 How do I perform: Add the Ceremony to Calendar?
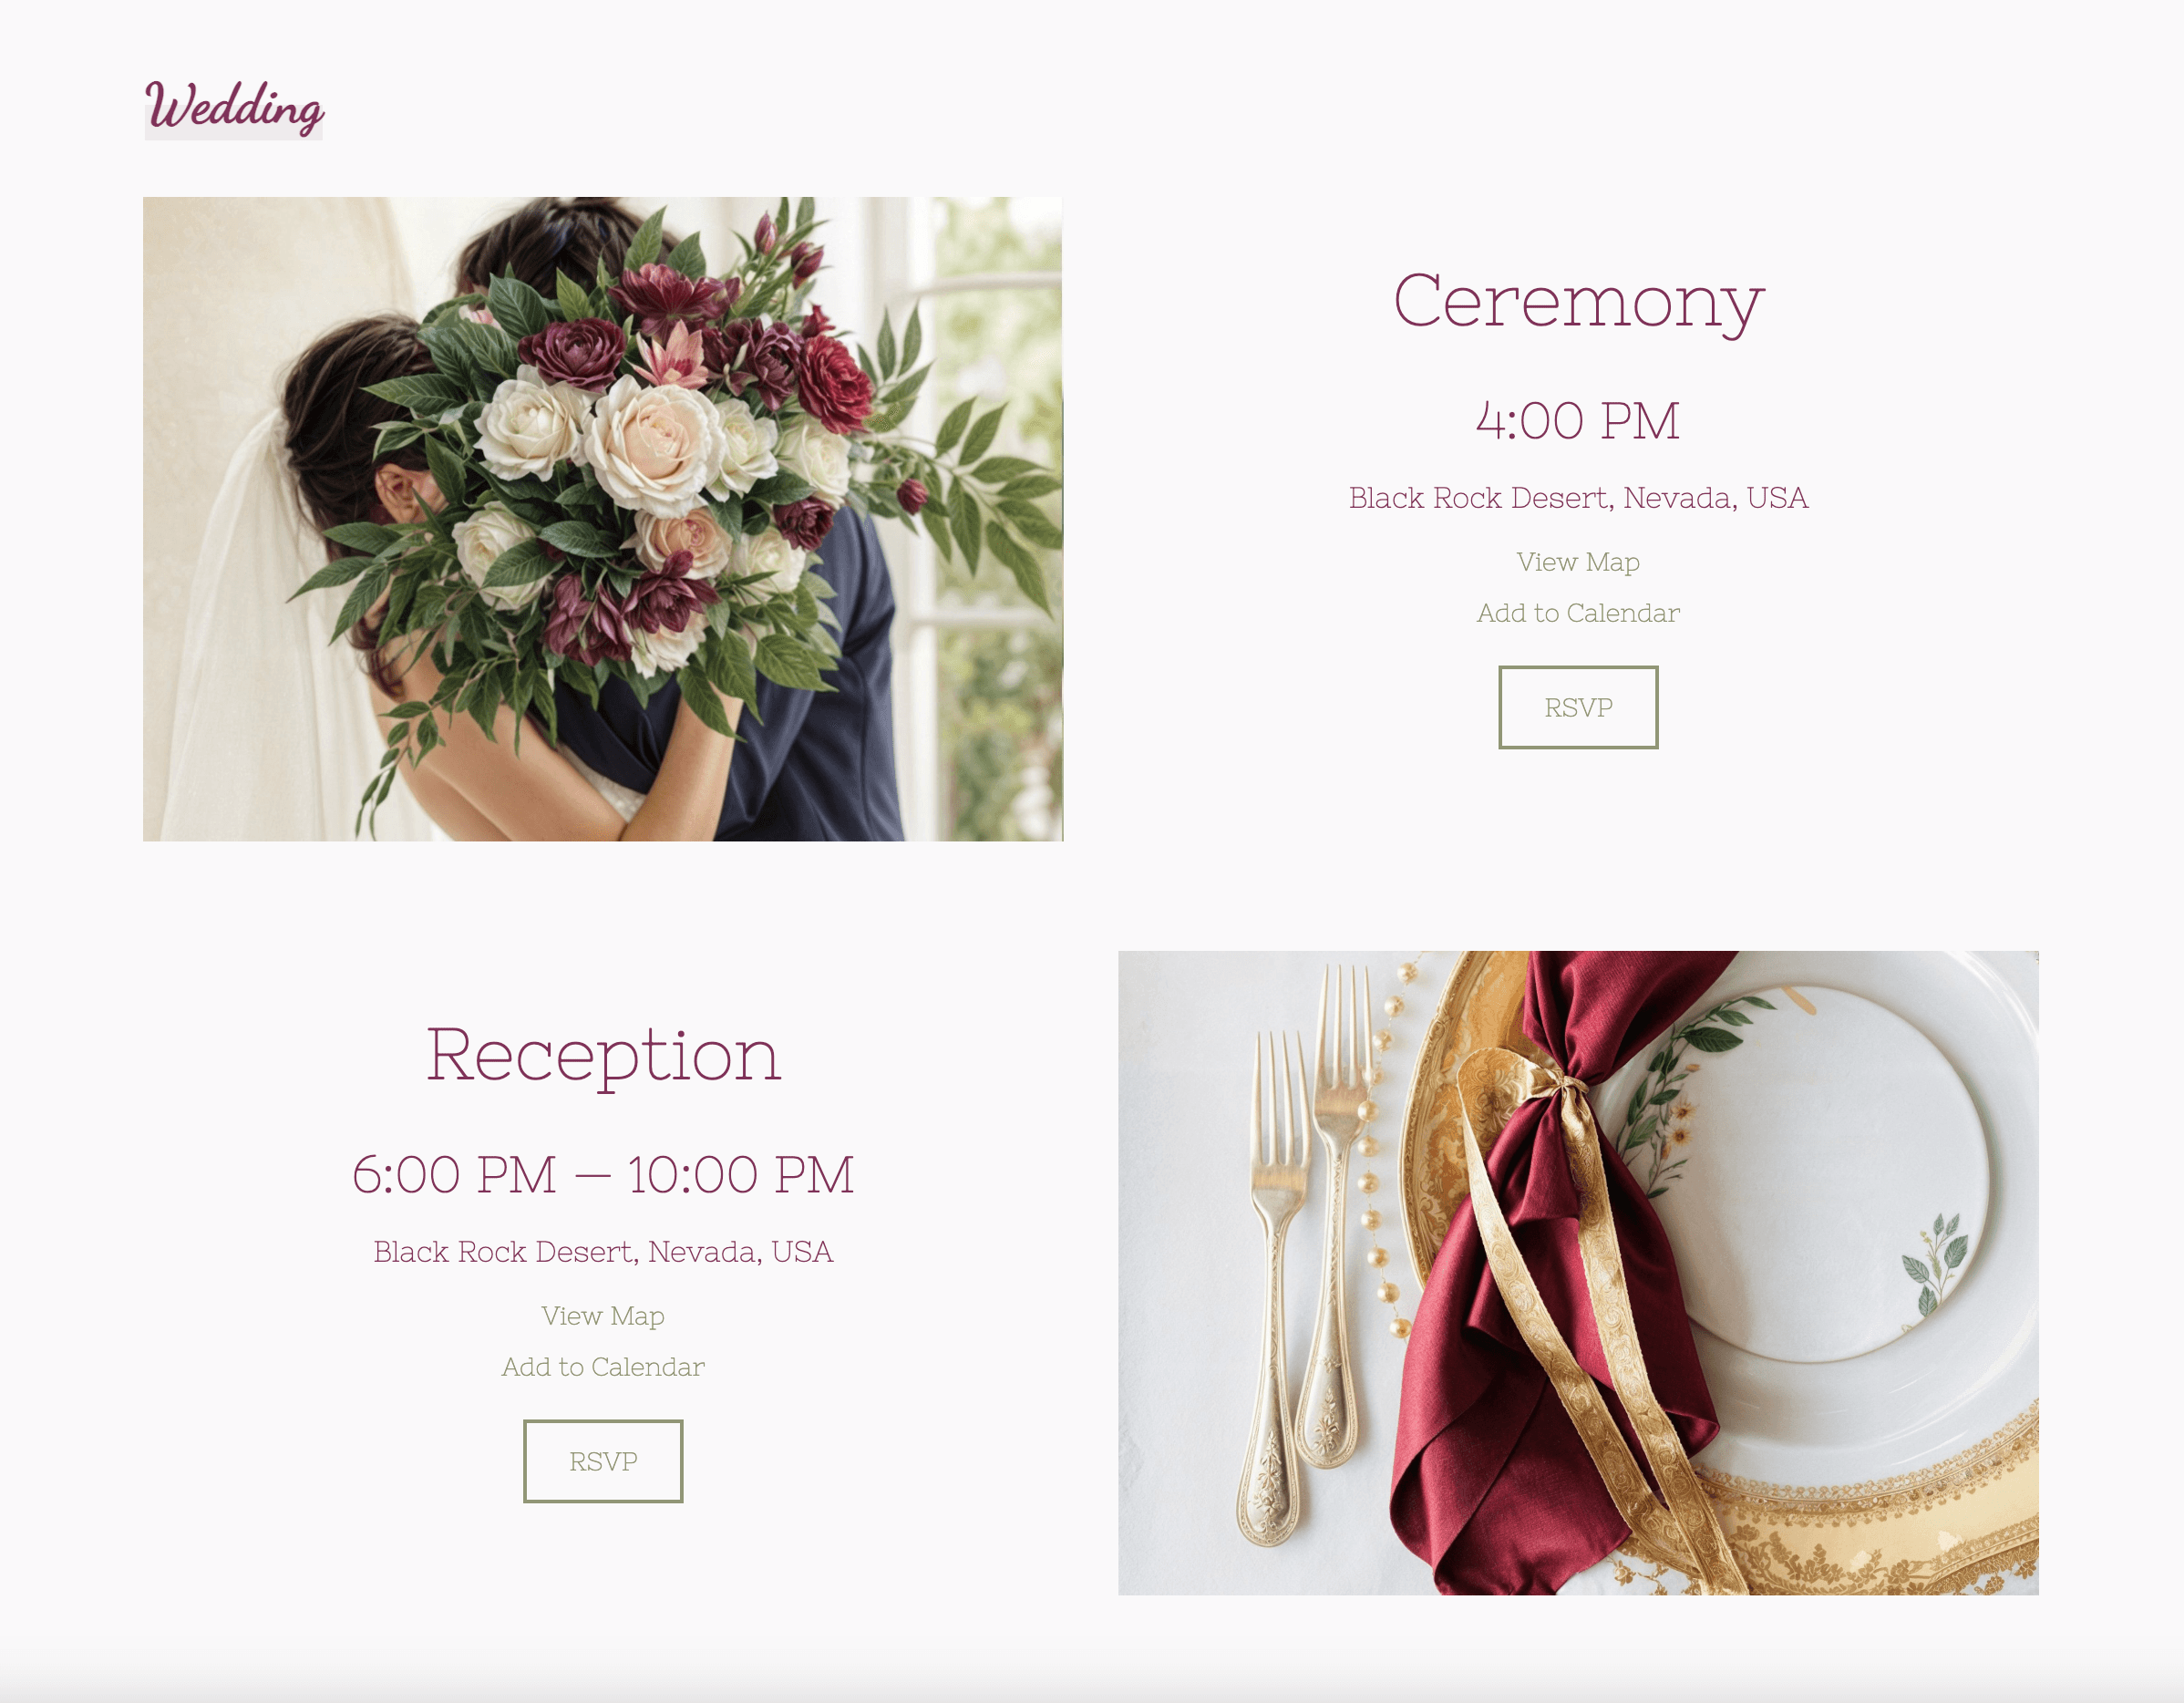(x=1578, y=613)
